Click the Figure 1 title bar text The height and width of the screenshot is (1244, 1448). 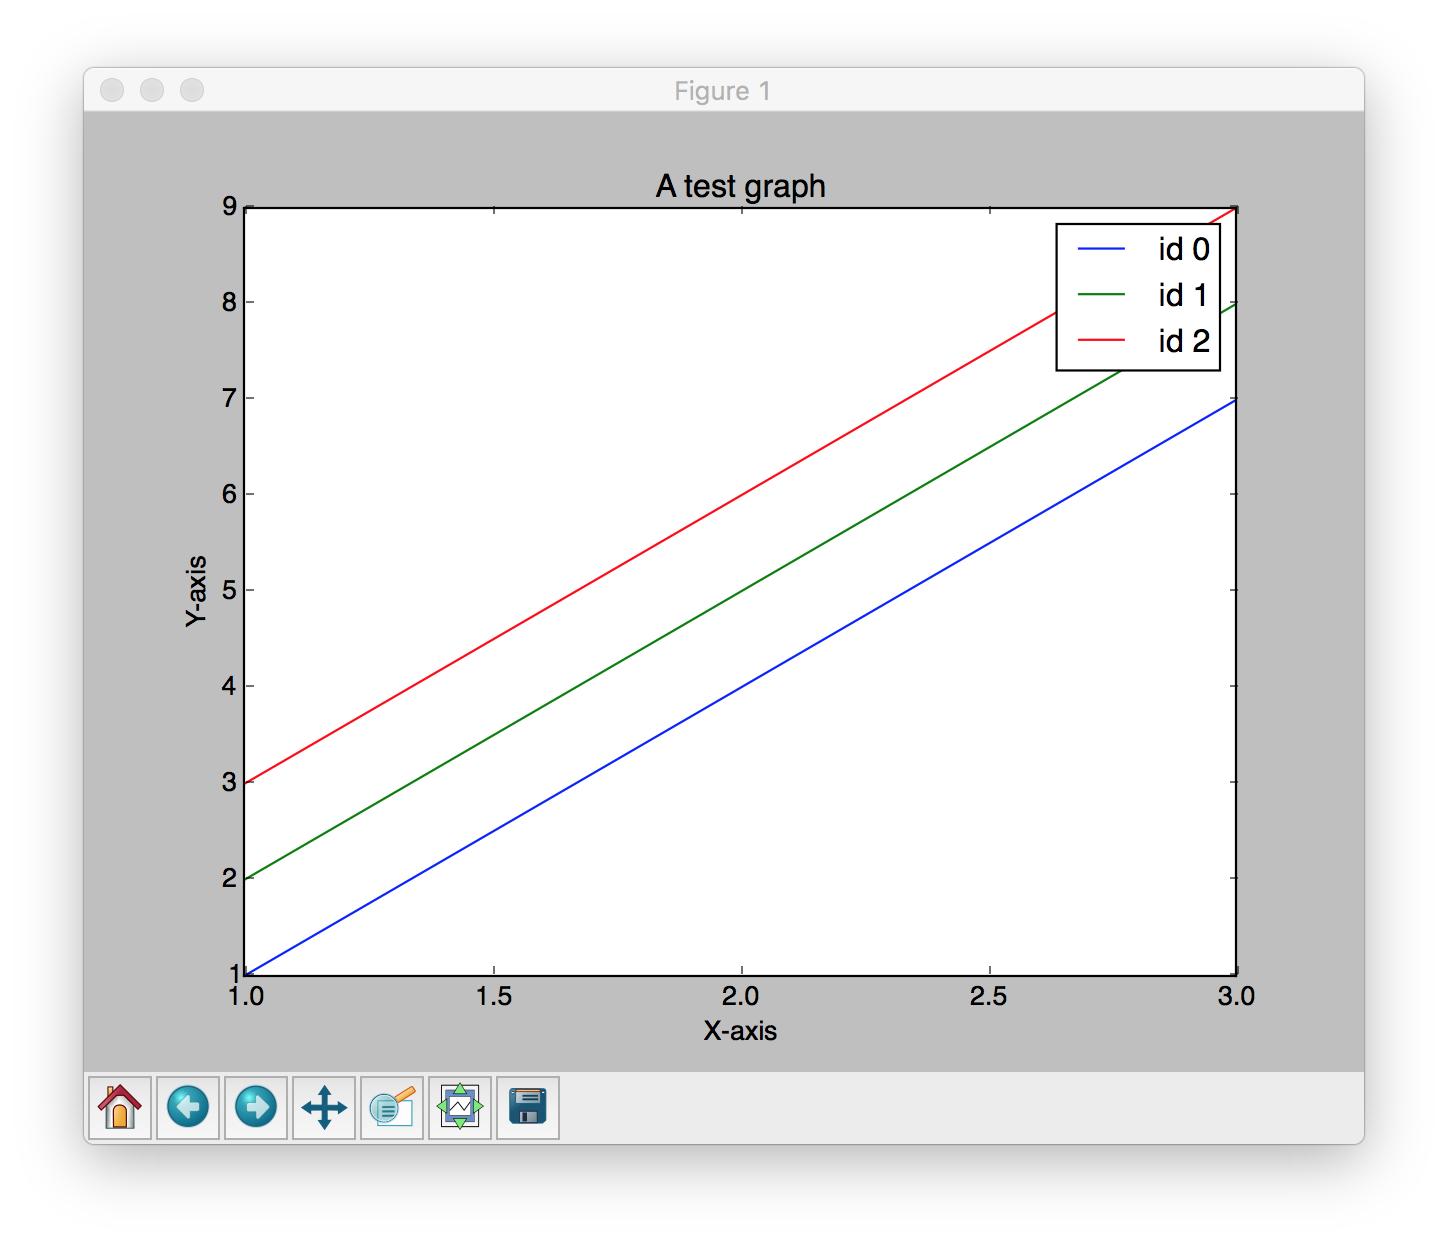(x=723, y=90)
